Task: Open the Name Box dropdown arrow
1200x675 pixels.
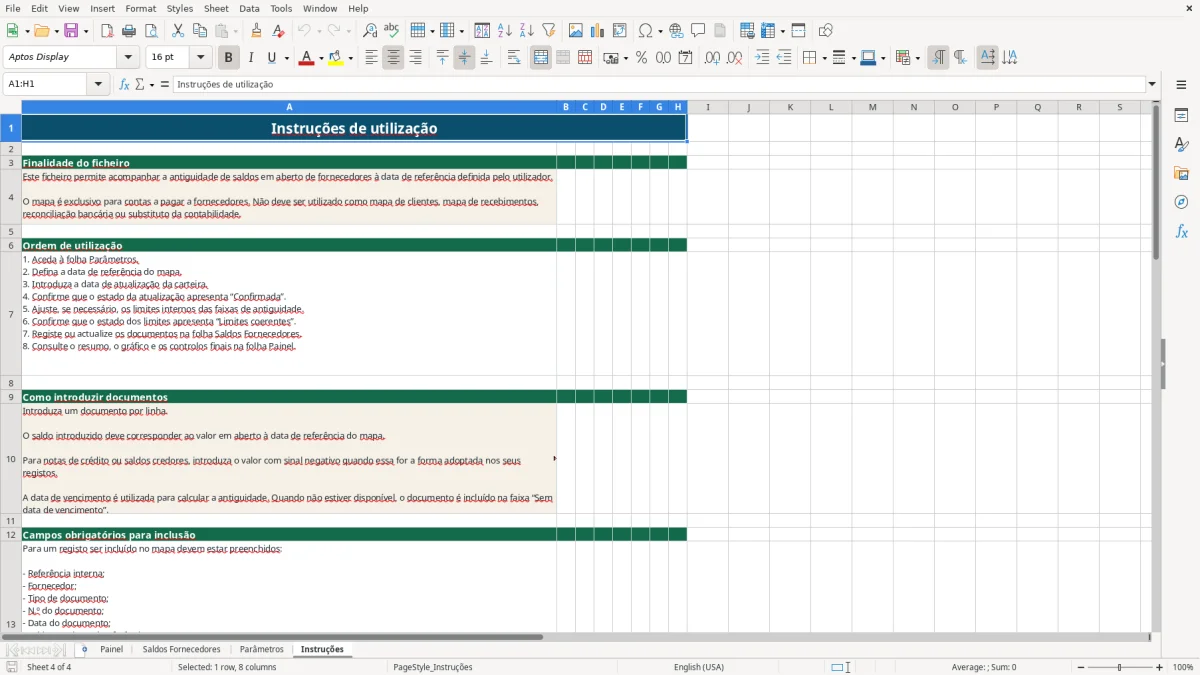Action: pos(98,84)
